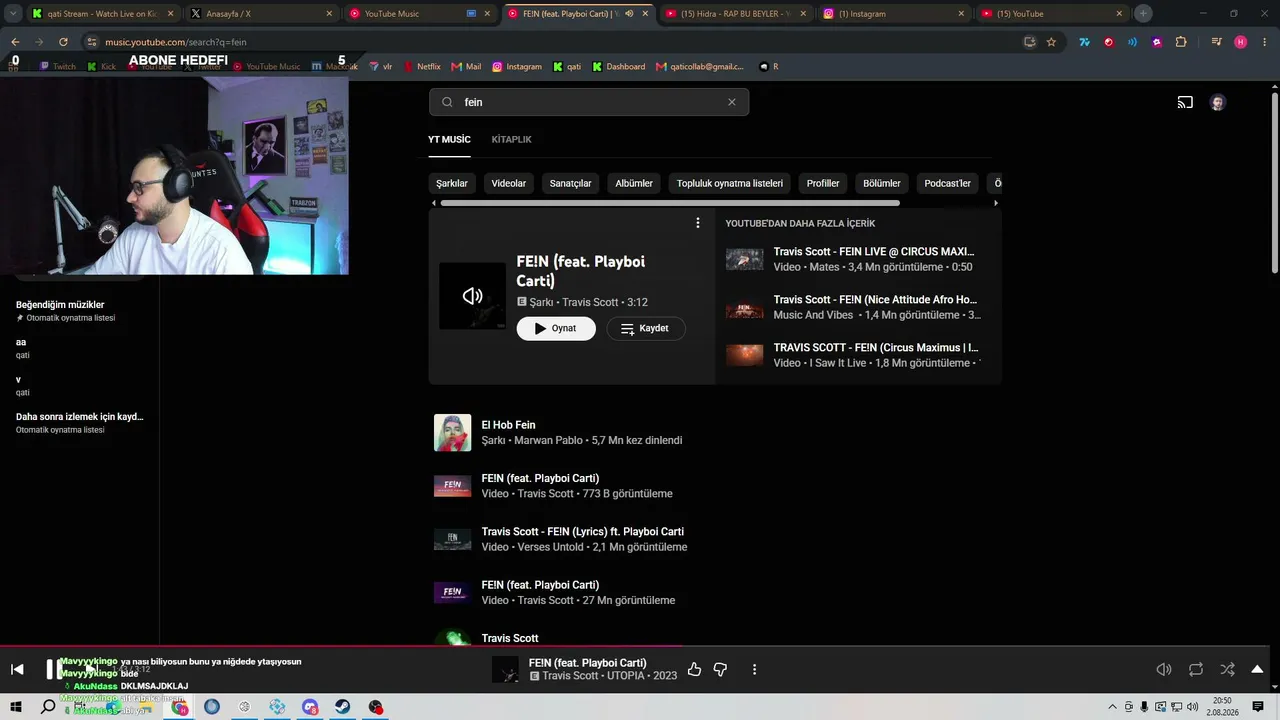
Task: Open a new browser tab
Action: click(1143, 14)
